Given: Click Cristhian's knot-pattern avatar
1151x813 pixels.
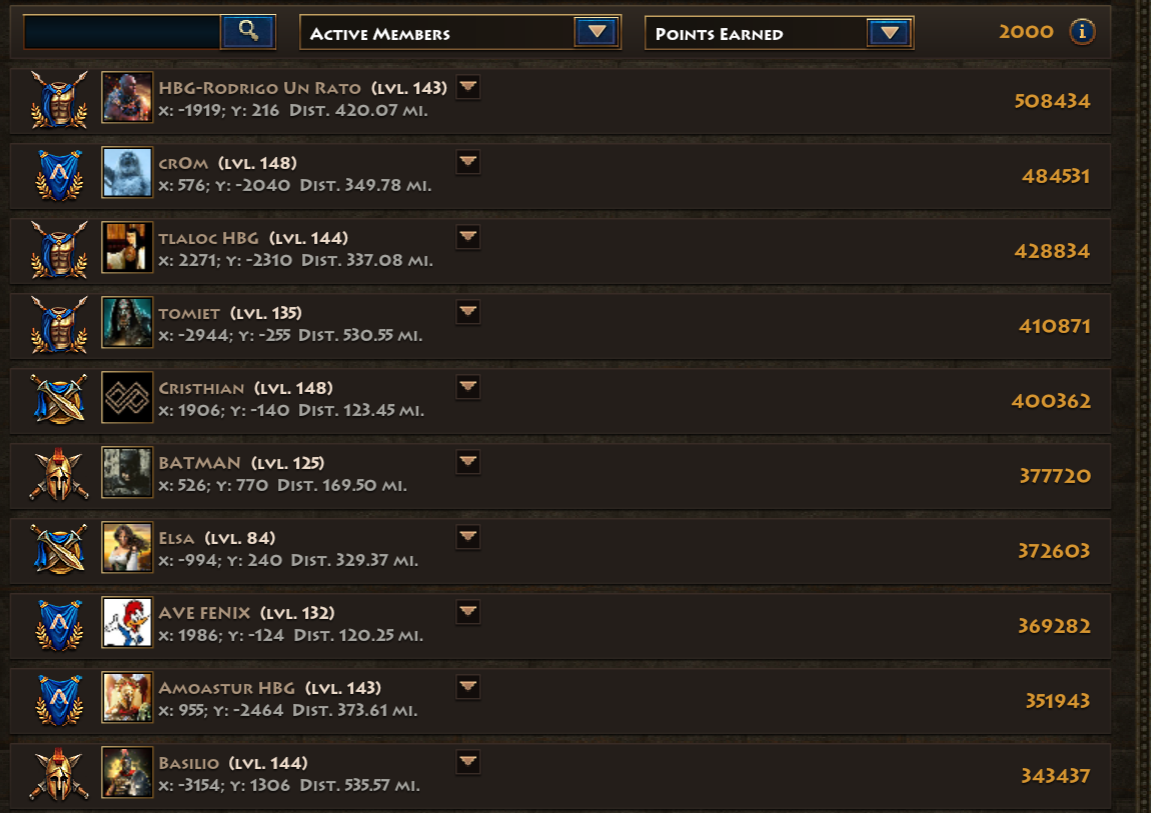Looking at the screenshot, I should [x=127, y=398].
